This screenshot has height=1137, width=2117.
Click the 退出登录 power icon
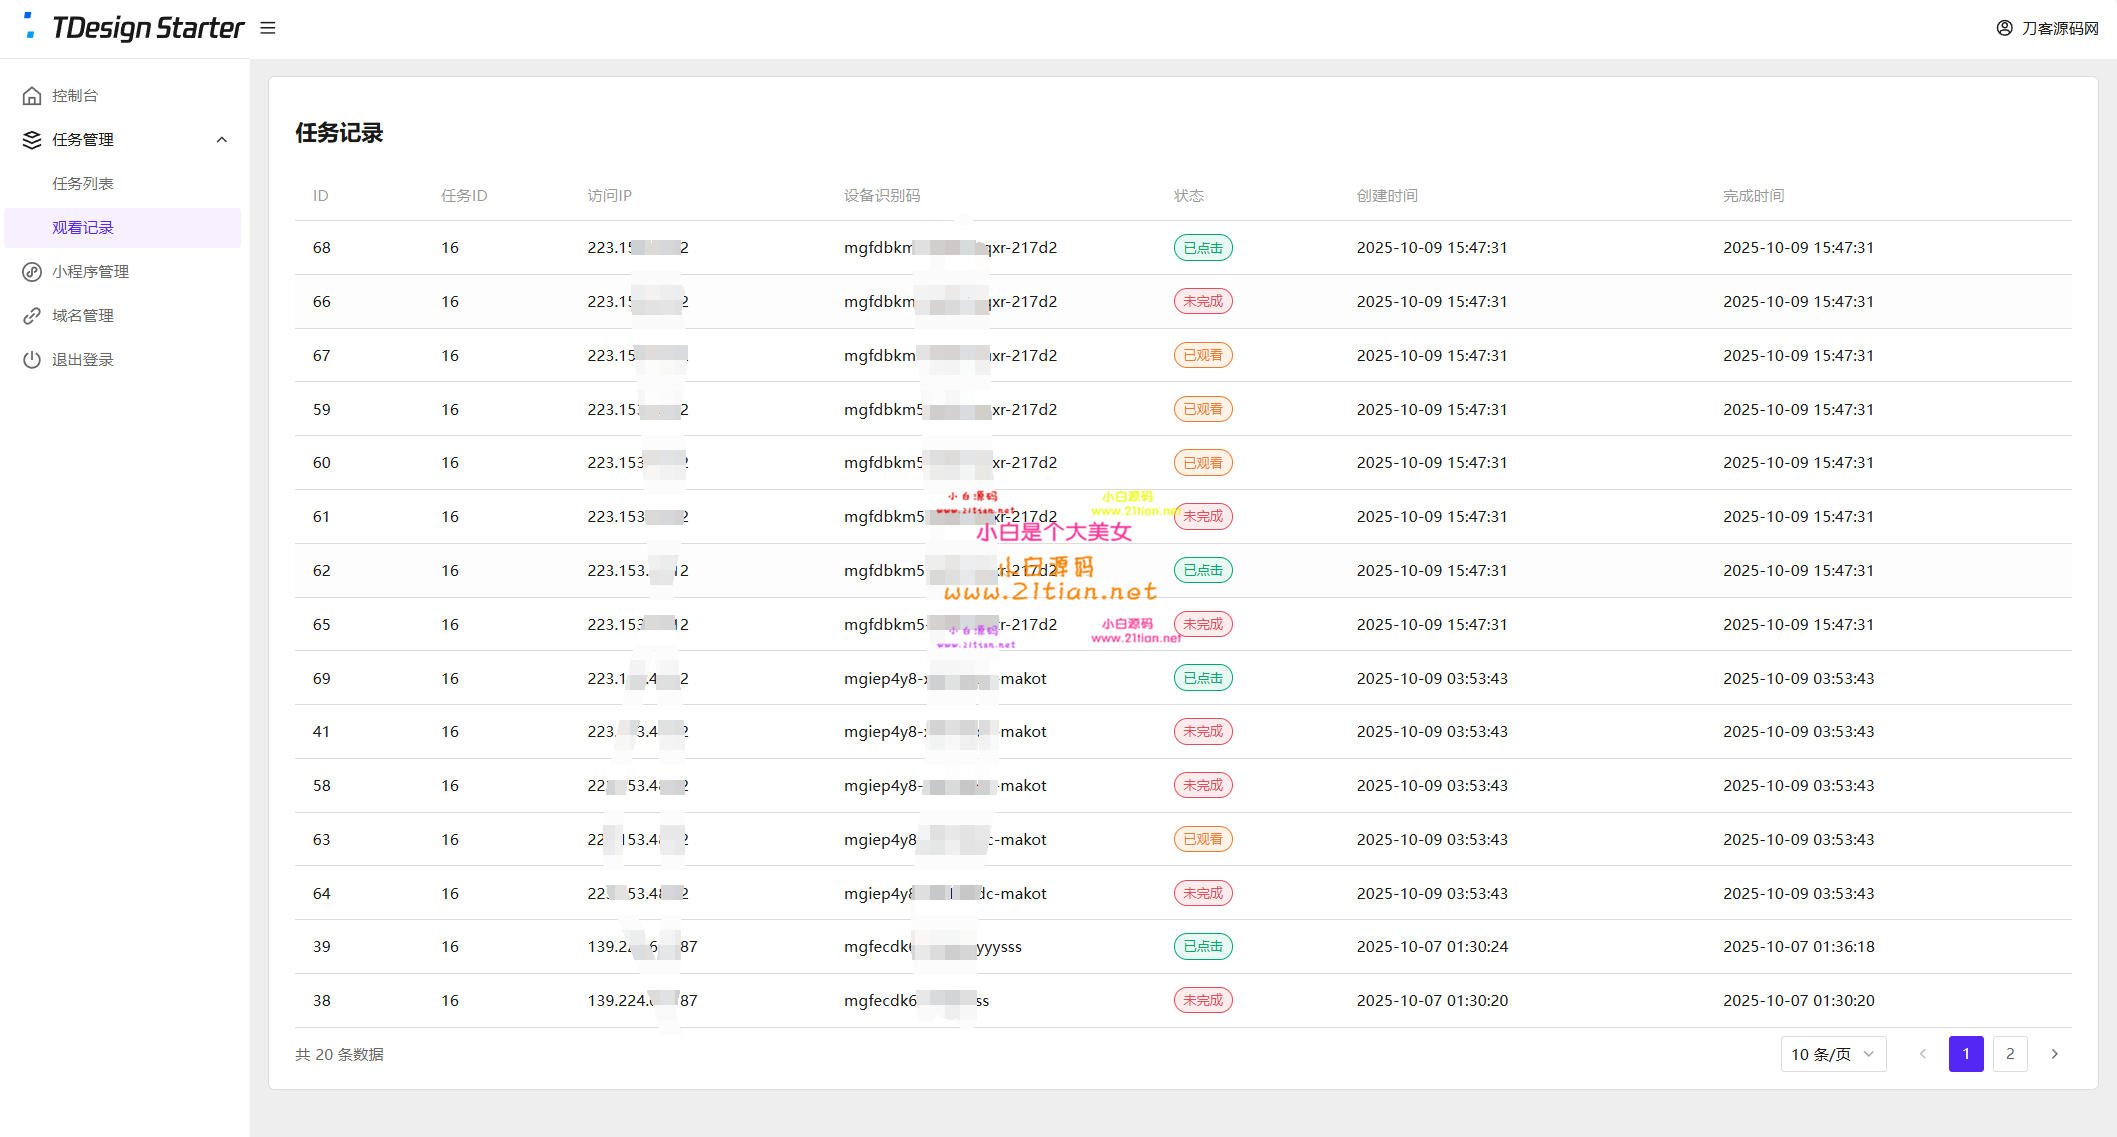(x=32, y=360)
